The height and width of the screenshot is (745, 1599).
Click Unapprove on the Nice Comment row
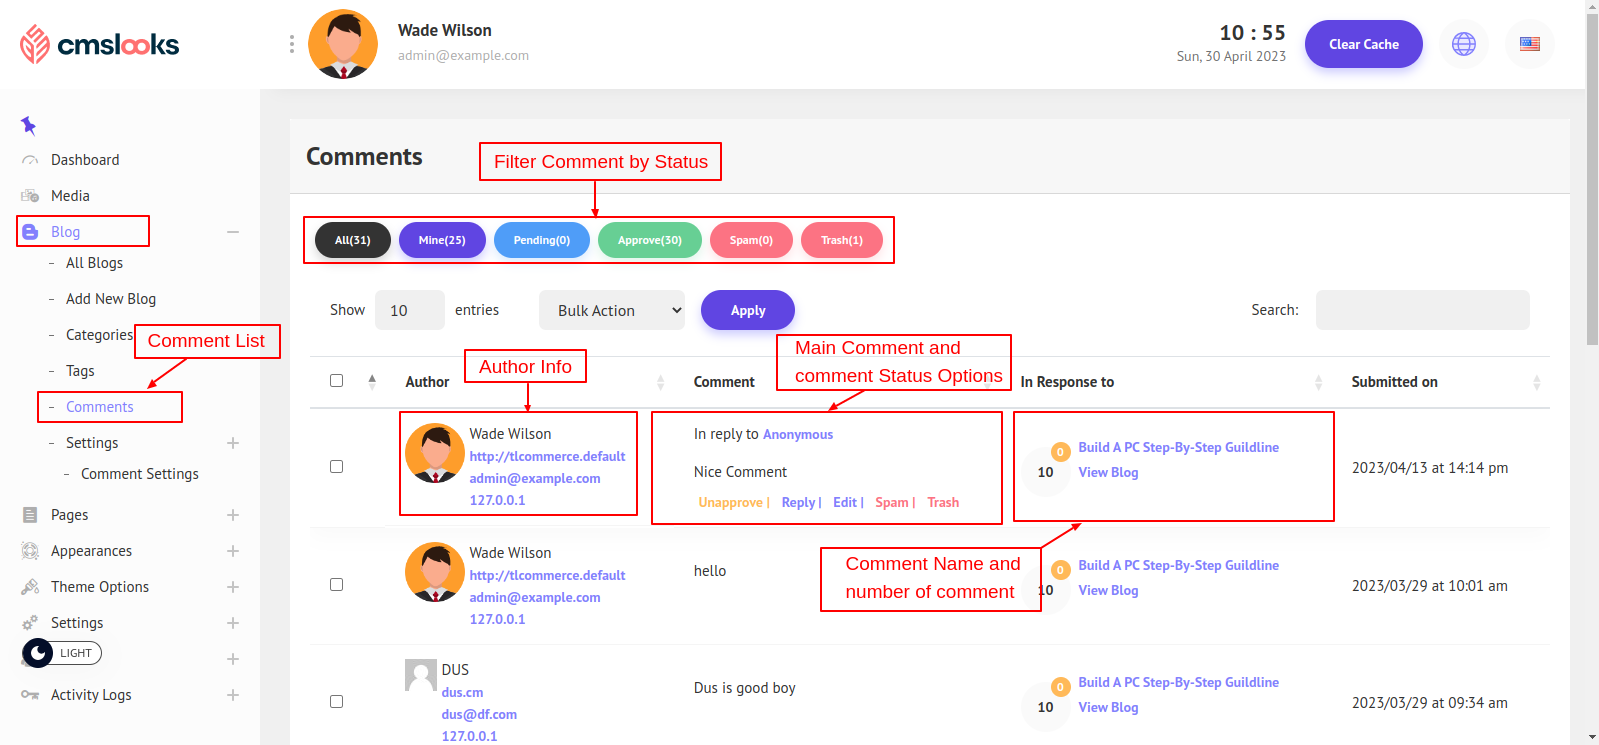[730, 503]
